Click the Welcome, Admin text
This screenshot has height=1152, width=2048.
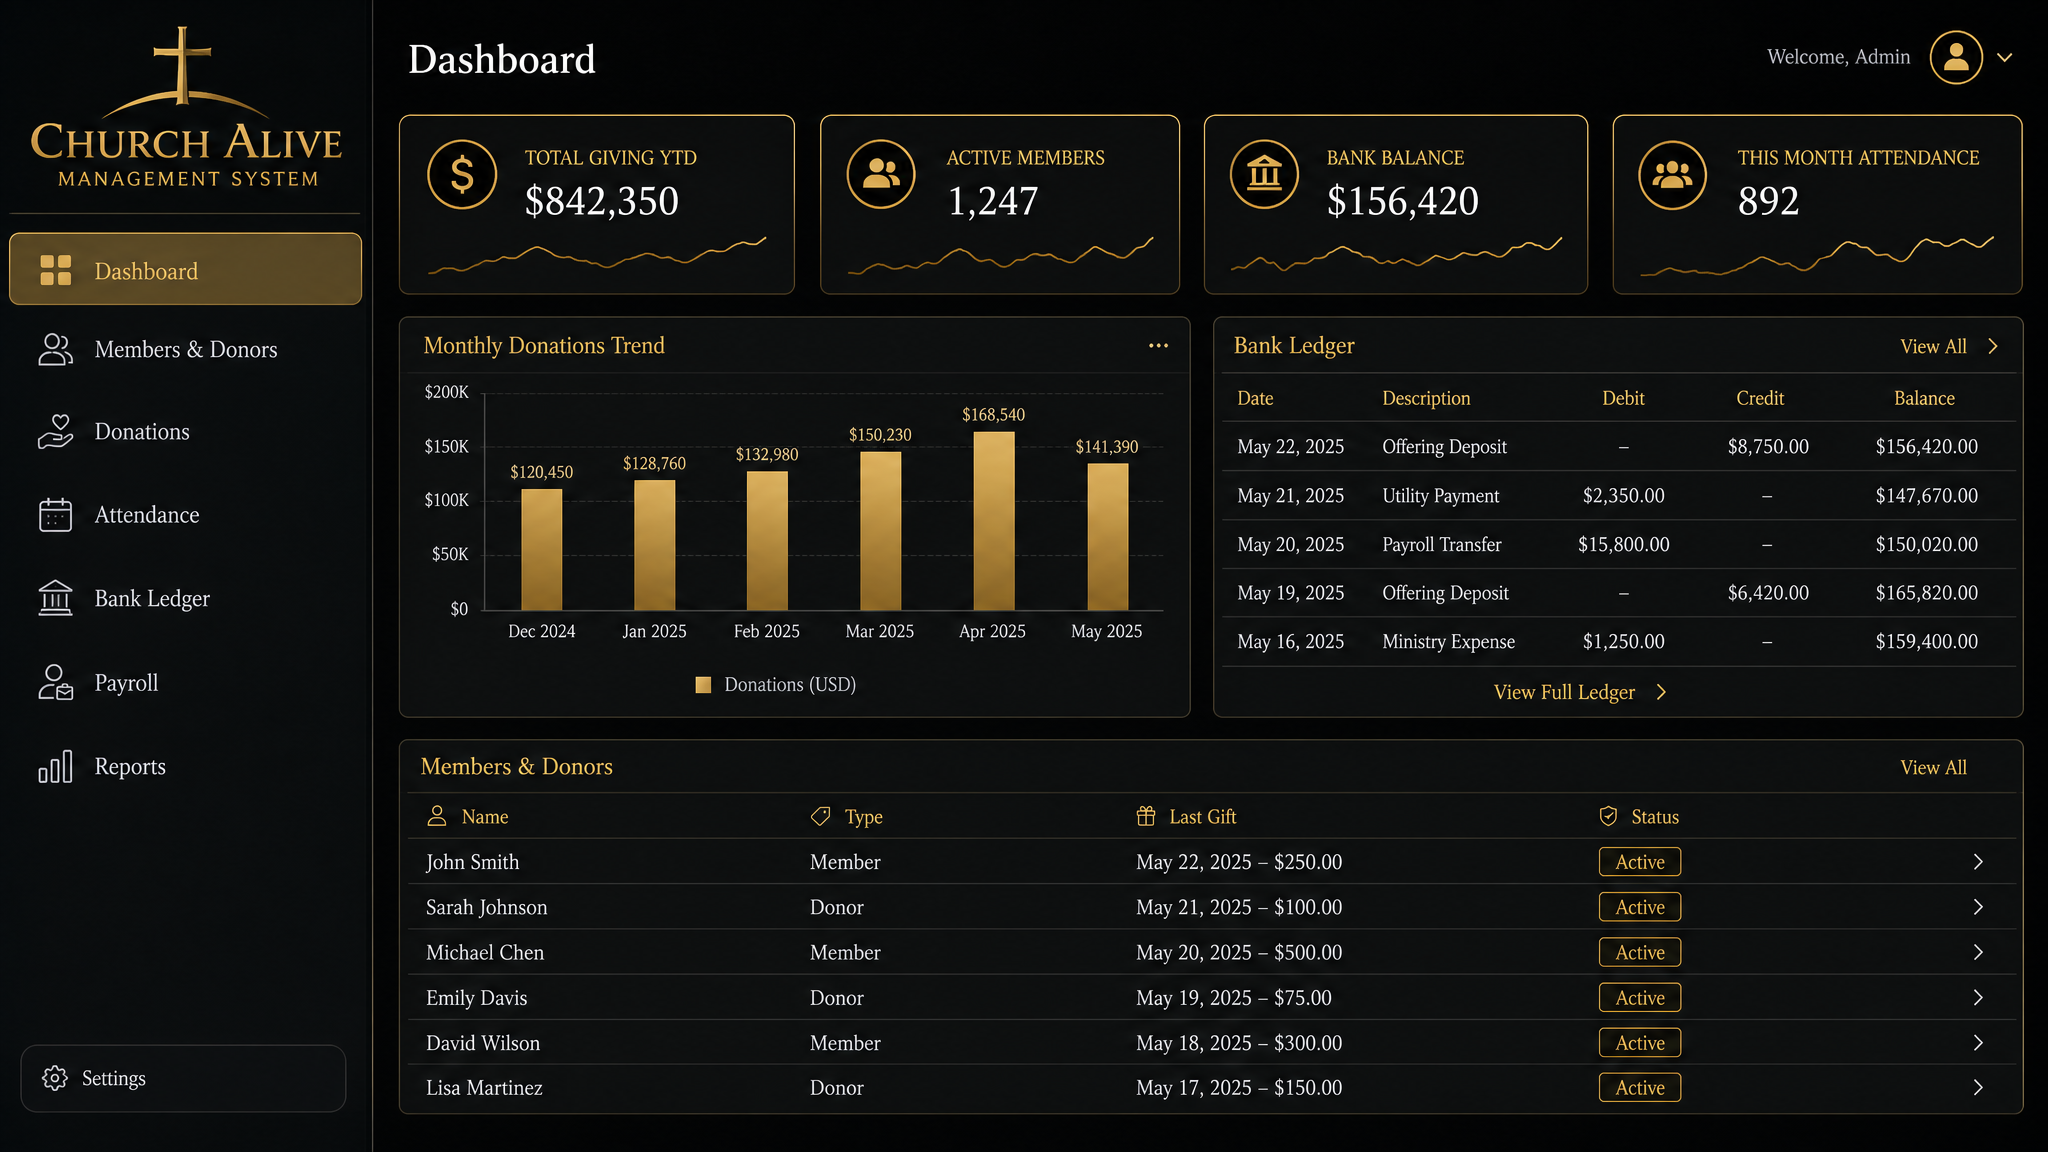[x=1838, y=57]
